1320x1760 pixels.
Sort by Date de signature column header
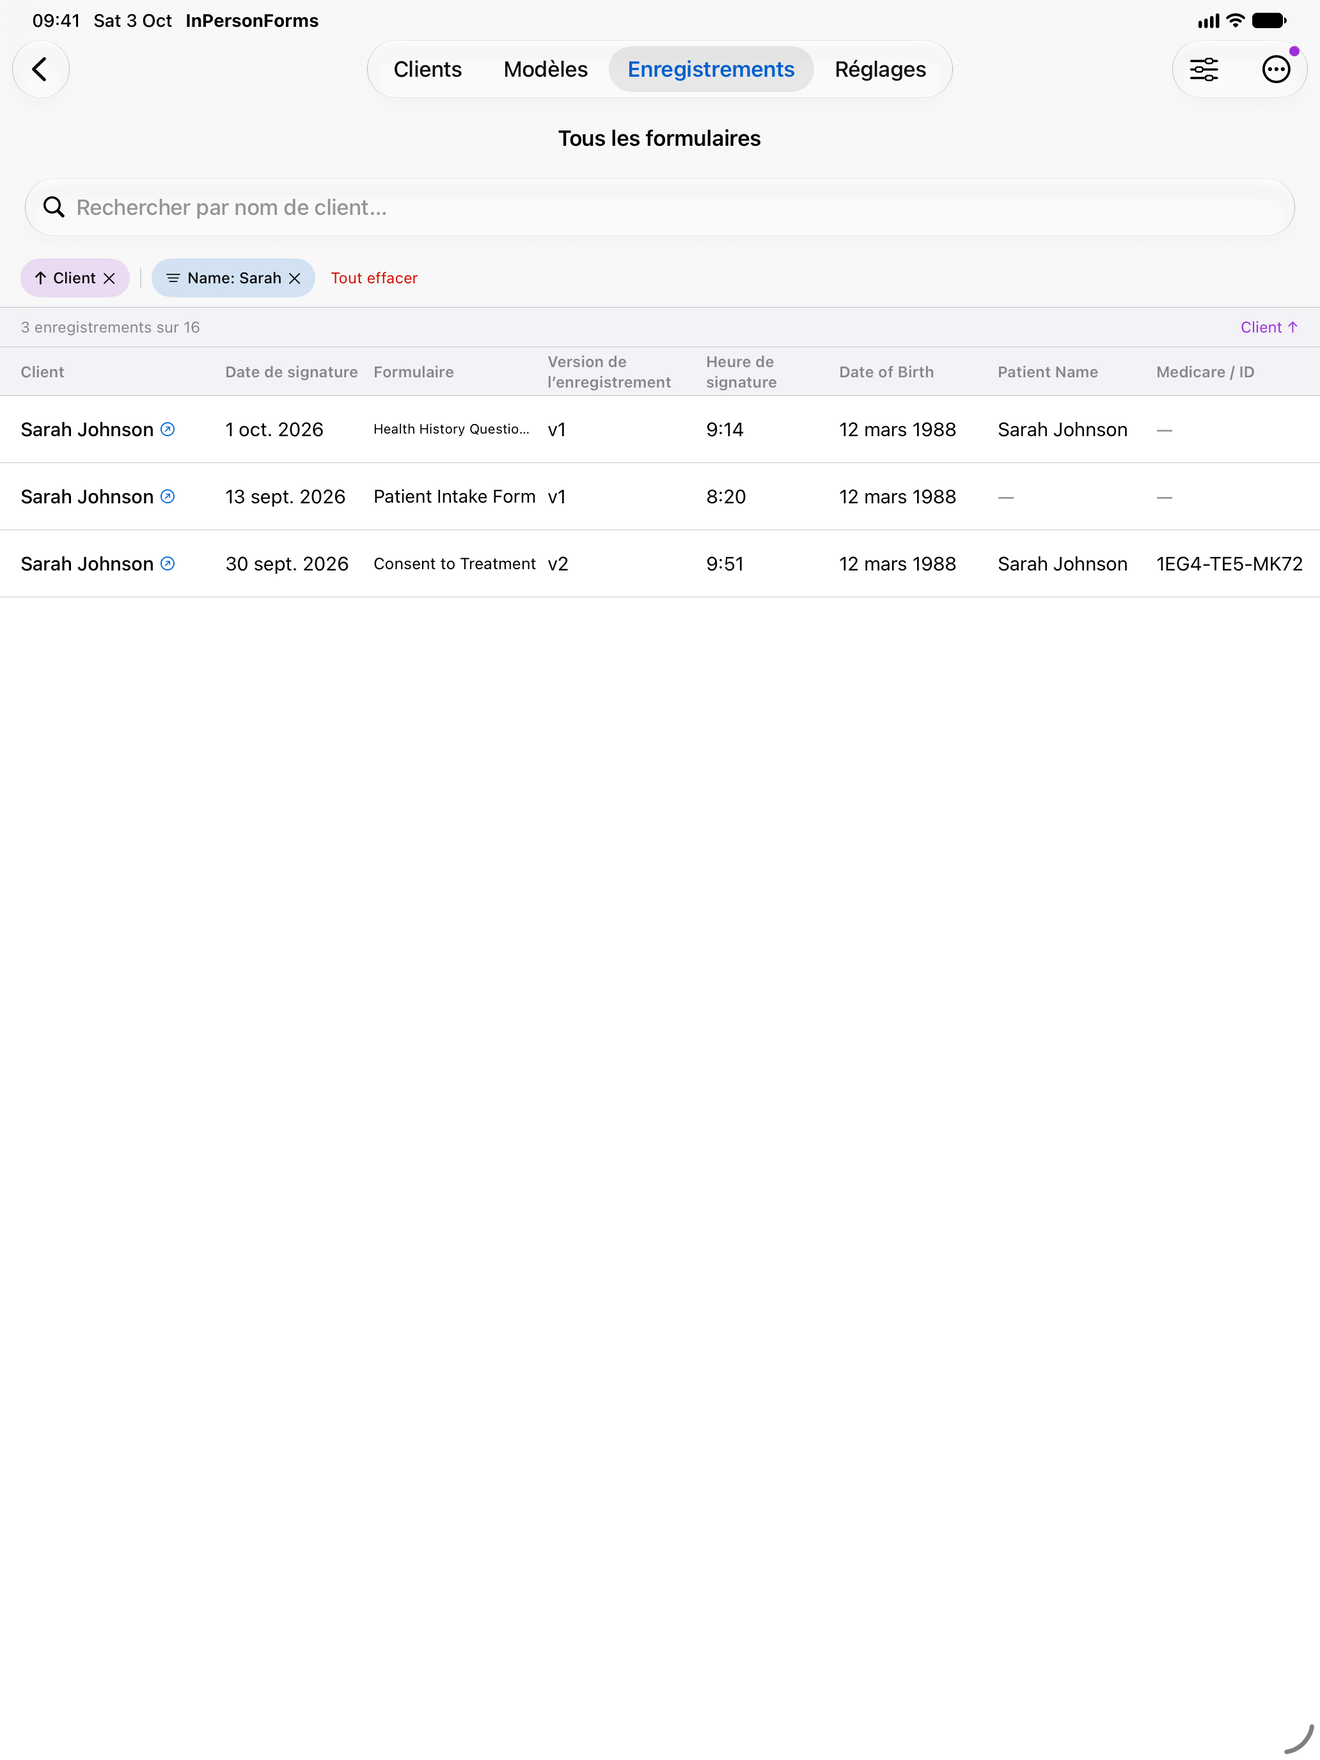click(291, 372)
